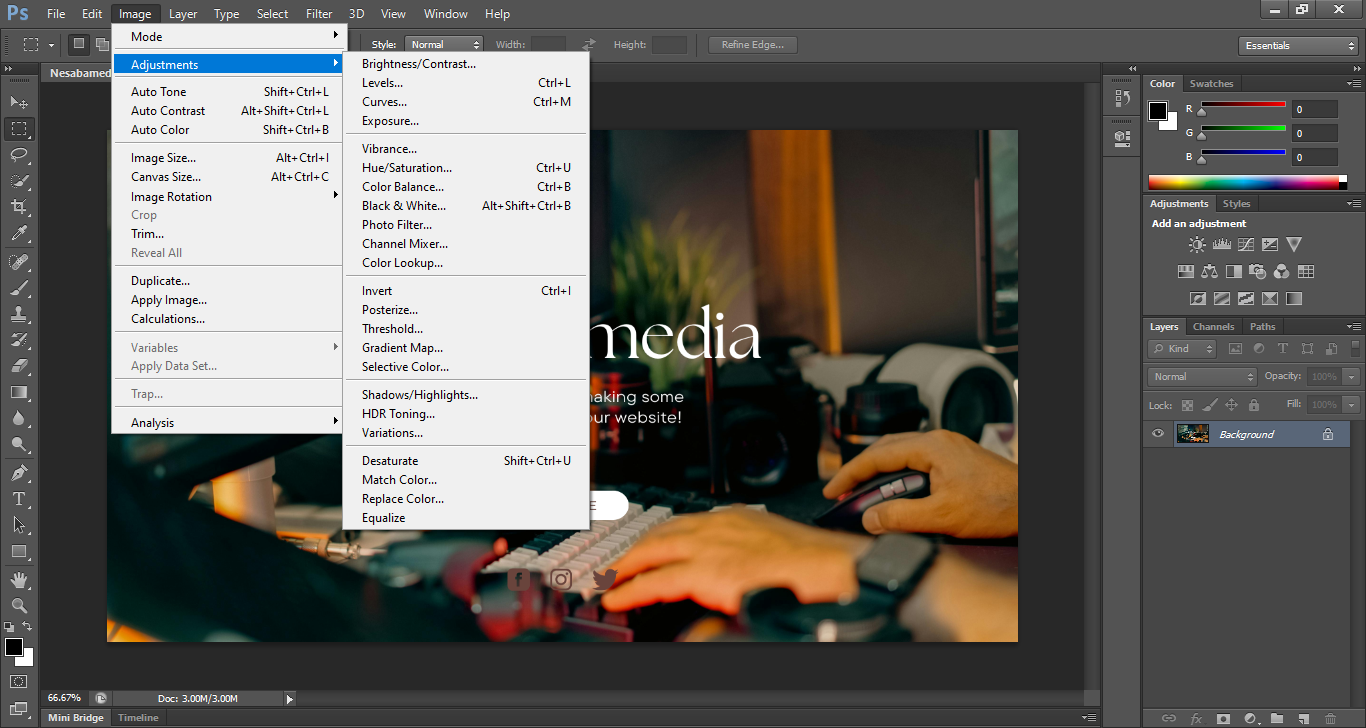Add a Color Balance adjustment via scales icon
The image size is (1366, 728).
(1209, 271)
